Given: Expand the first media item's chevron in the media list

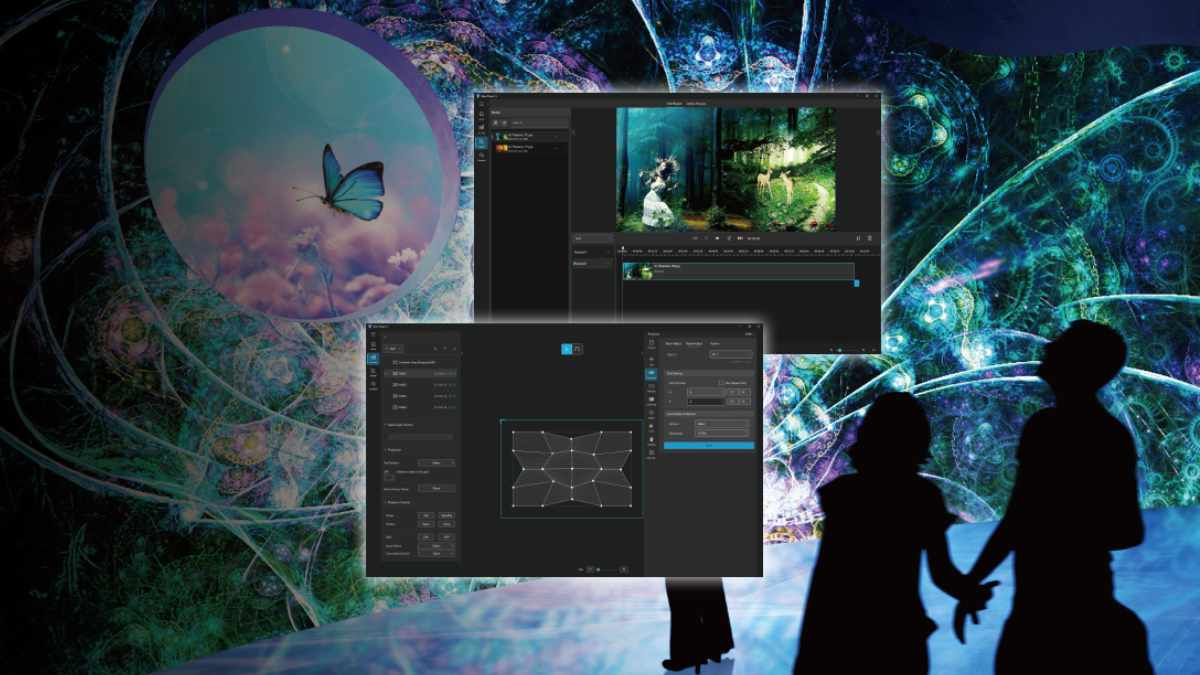Looking at the screenshot, I should click(554, 137).
